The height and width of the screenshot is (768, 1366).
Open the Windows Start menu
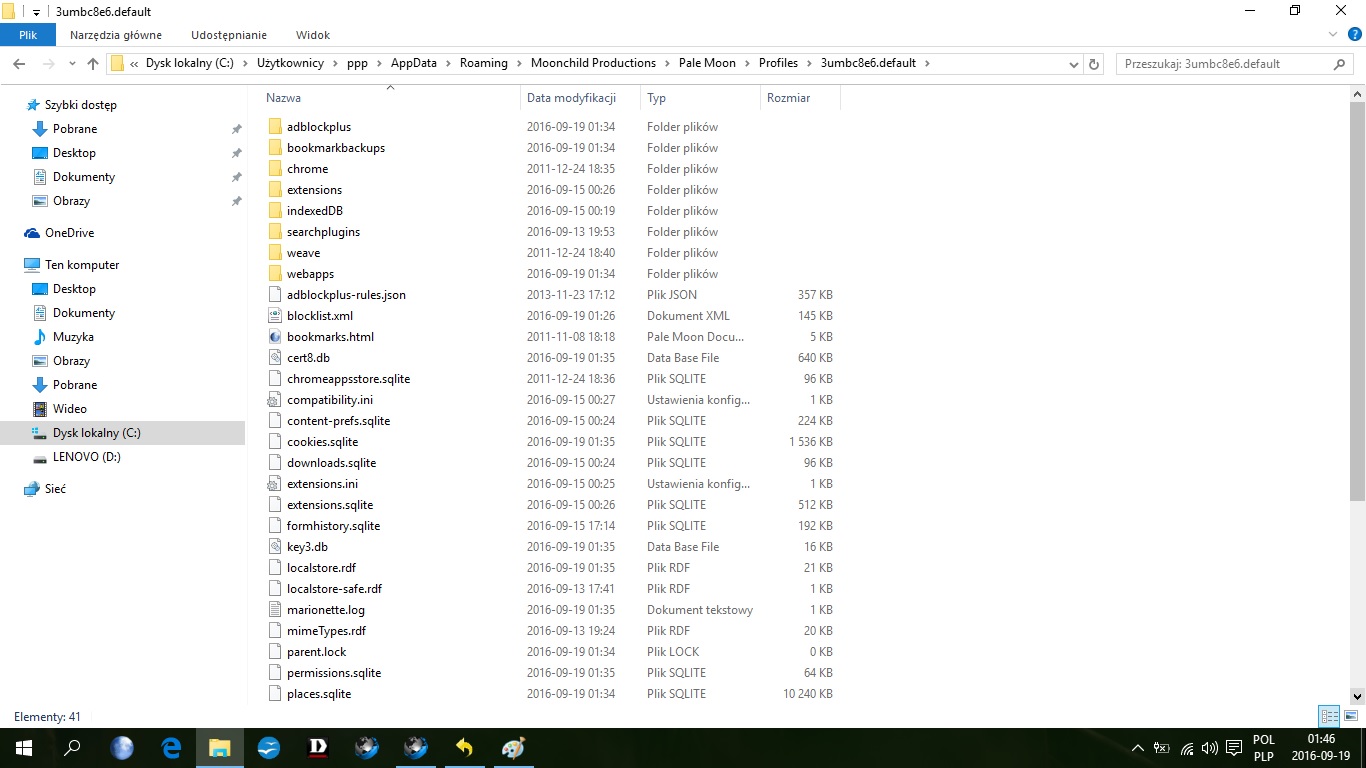(24, 748)
